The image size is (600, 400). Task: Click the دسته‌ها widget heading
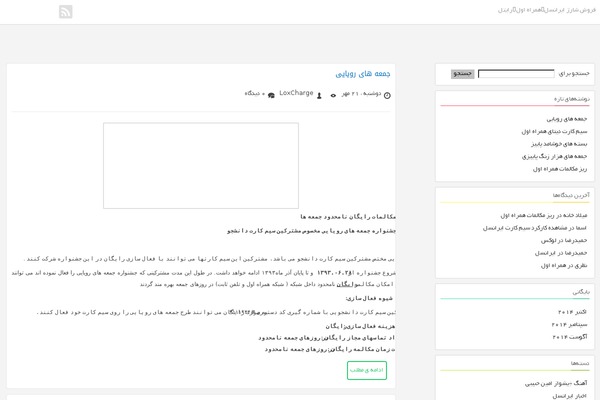tap(580, 363)
